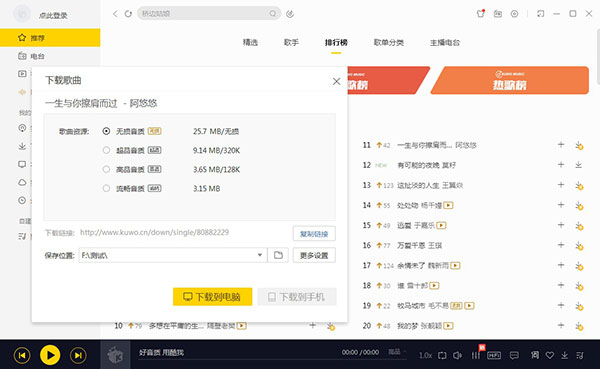
Task: Add song 12 有可能的夜晚 with plus icon
Action: 561,165
